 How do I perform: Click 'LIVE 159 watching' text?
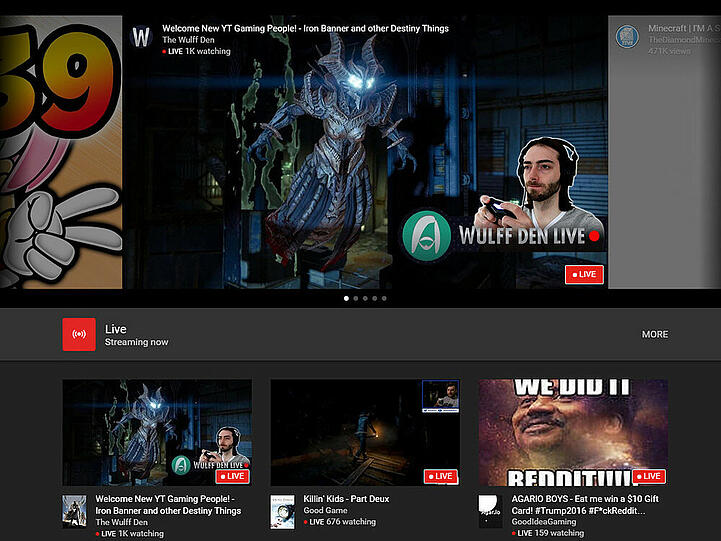(x=548, y=533)
